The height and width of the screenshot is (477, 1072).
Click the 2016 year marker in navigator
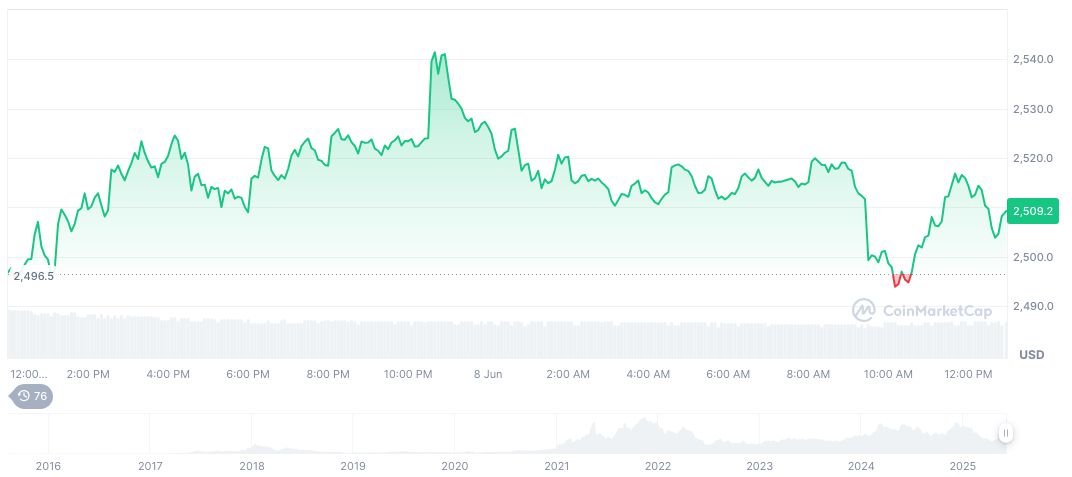click(48, 466)
